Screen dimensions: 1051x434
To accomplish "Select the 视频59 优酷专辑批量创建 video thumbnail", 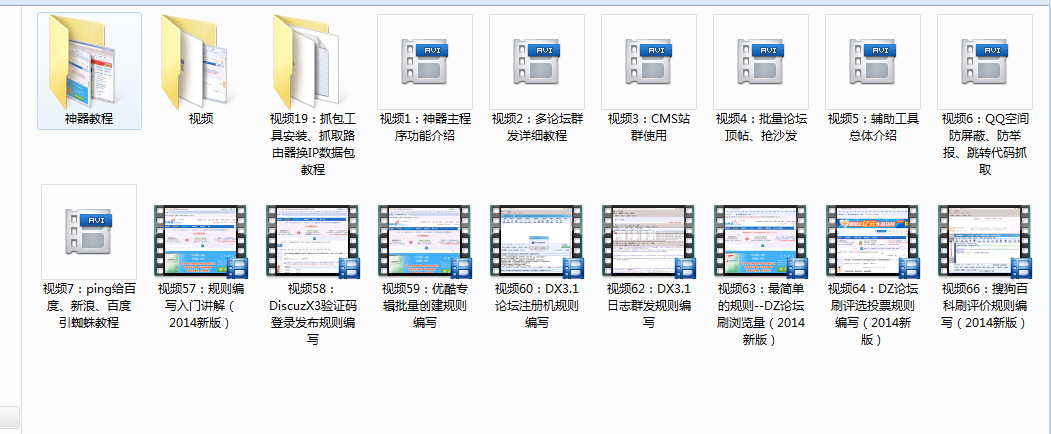I will point(424,240).
